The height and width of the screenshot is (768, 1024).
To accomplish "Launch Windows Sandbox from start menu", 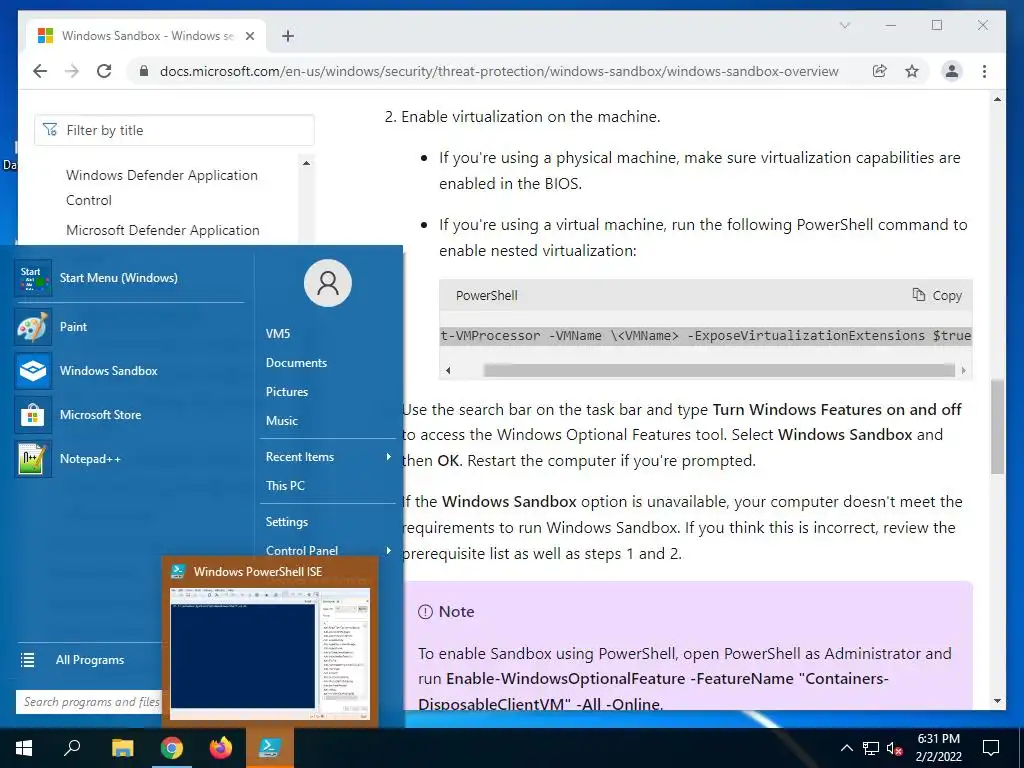I will pos(129,371).
